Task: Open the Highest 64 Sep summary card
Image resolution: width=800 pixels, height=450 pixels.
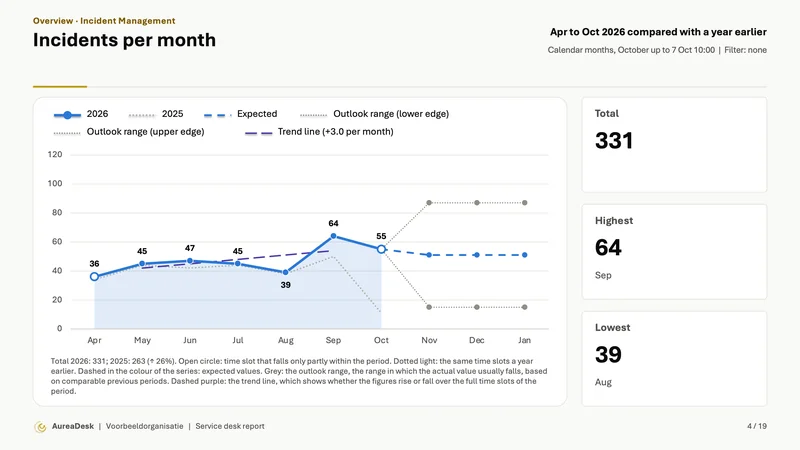Action: click(x=674, y=252)
